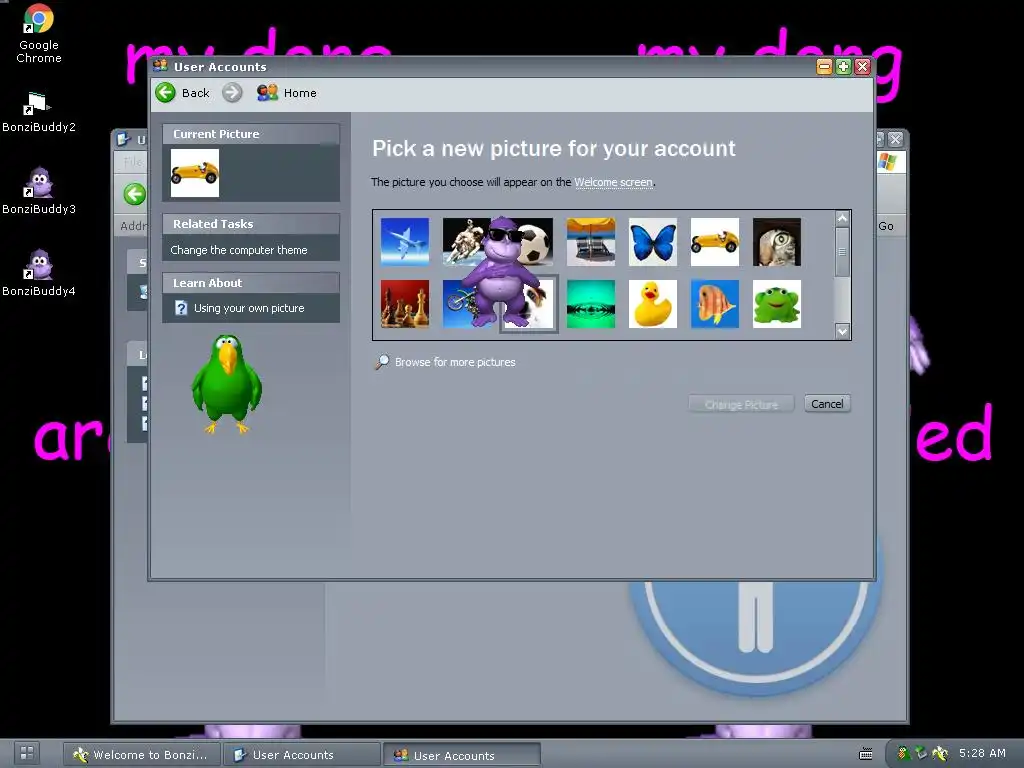Image resolution: width=1024 pixels, height=768 pixels.
Task: Open the Google Chrome desktop shortcut
Action: click(39, 33)
